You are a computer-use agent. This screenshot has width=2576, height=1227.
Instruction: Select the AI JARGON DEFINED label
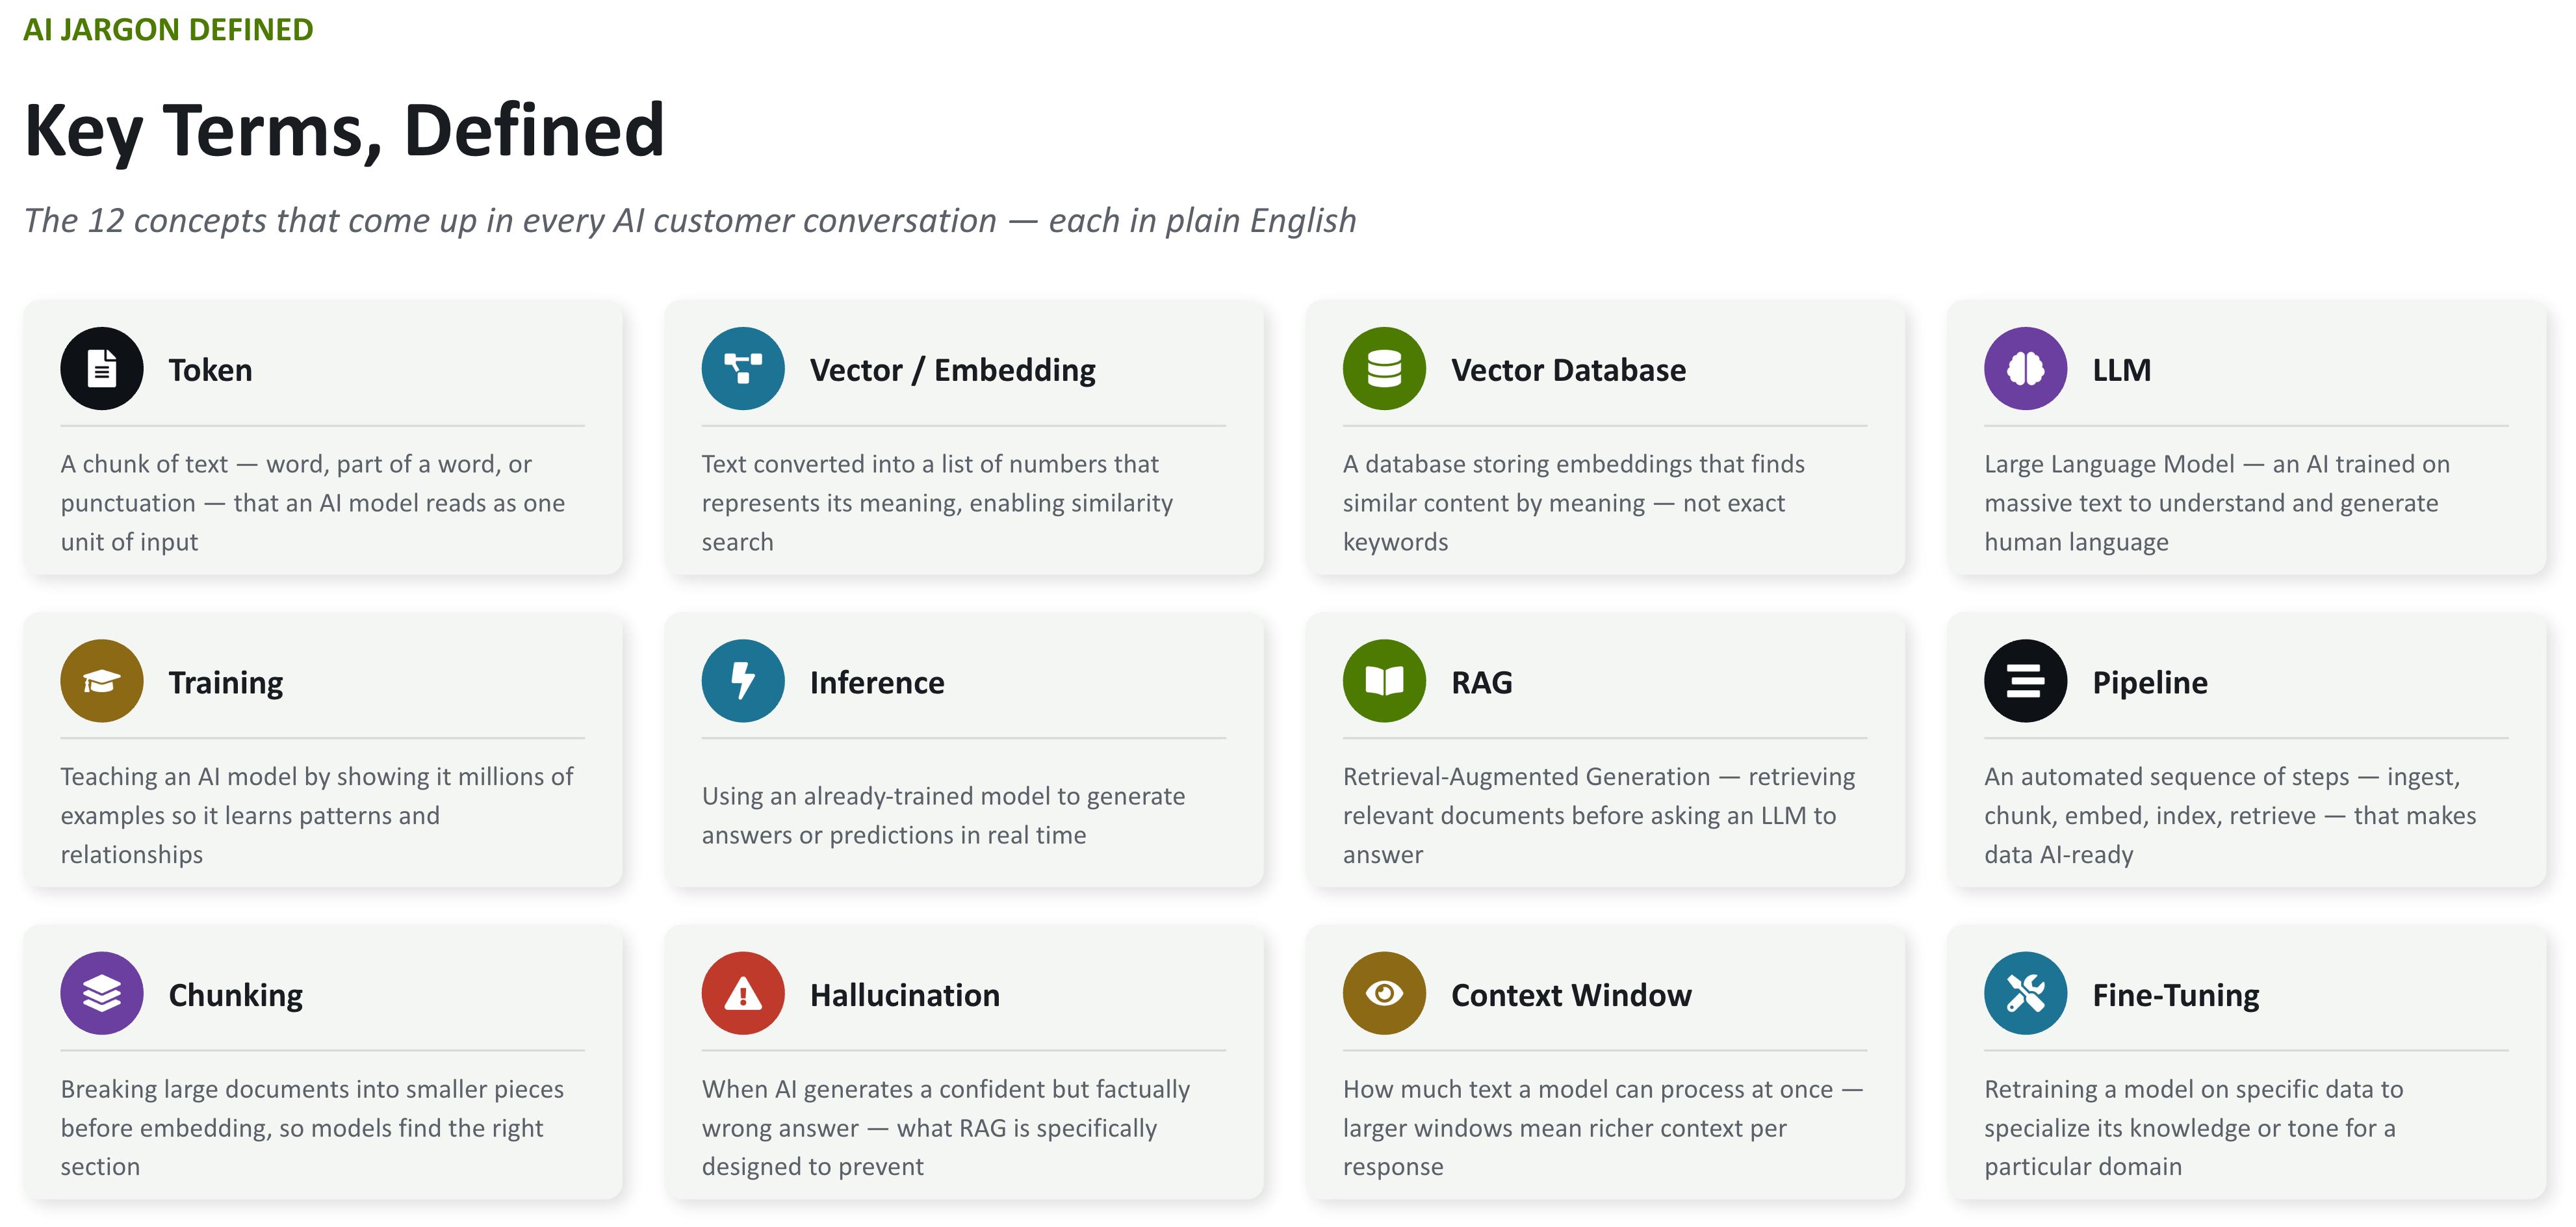(168, 29)
